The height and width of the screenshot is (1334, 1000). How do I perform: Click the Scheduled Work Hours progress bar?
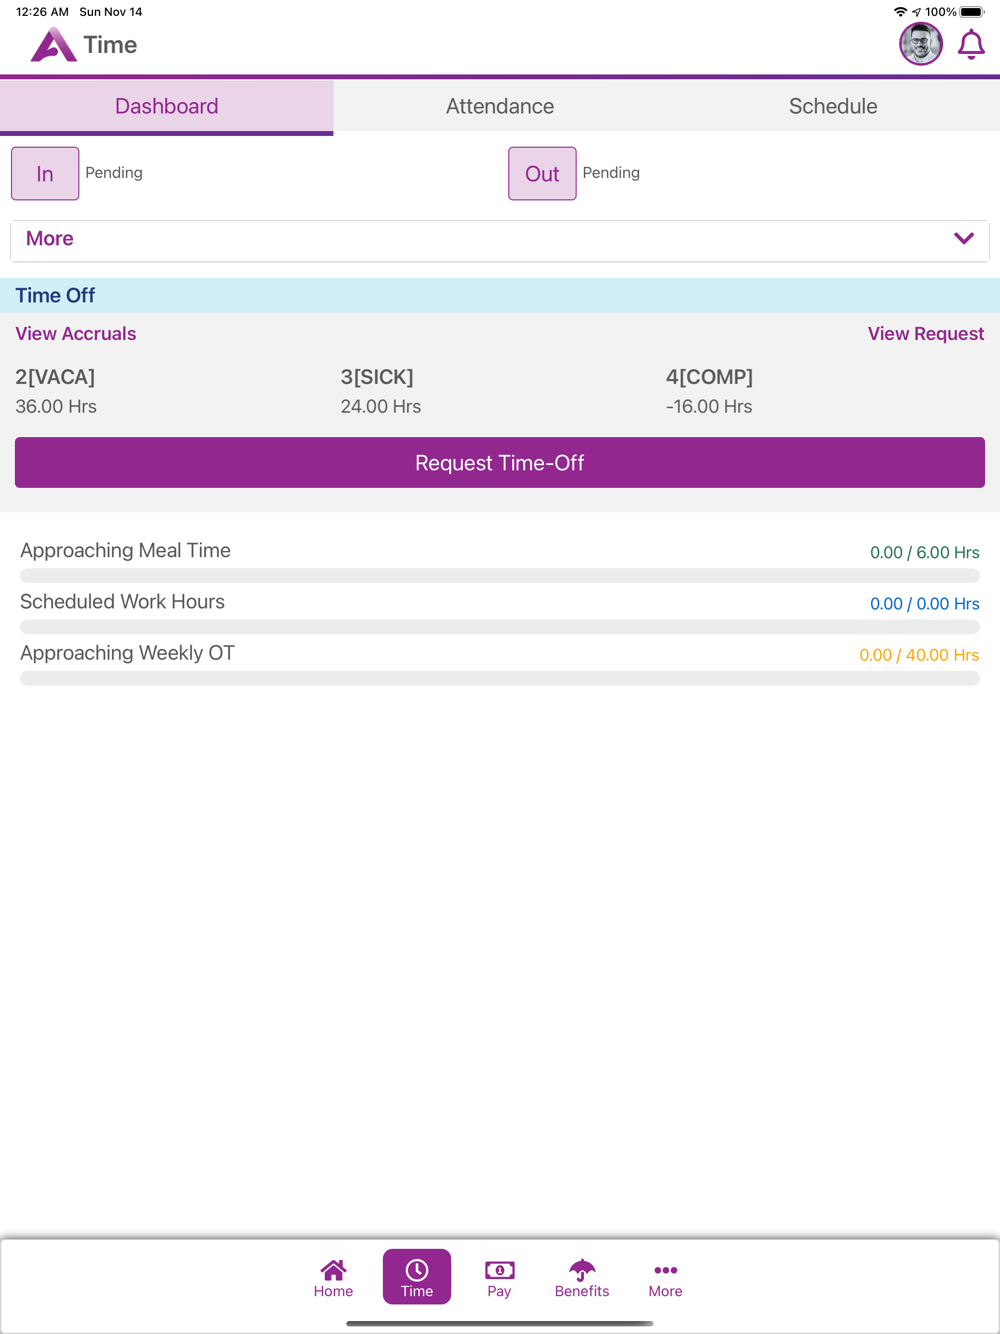point(500,627)
